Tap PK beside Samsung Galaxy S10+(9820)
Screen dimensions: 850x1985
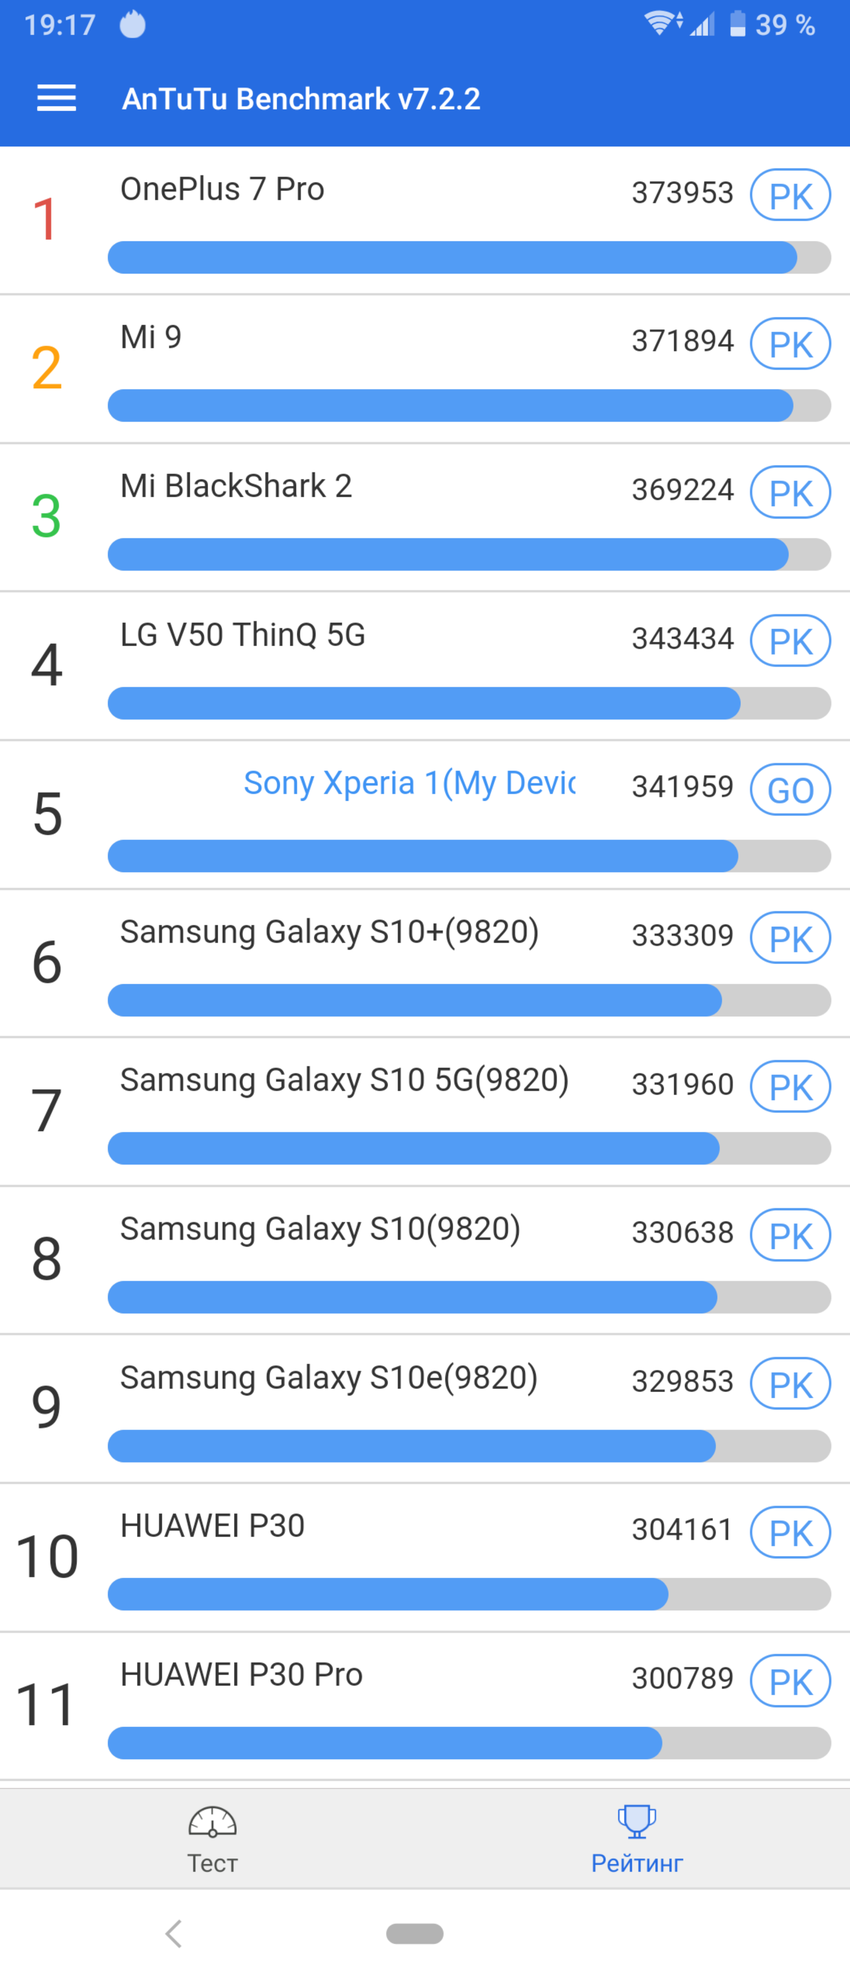(790, 939)
